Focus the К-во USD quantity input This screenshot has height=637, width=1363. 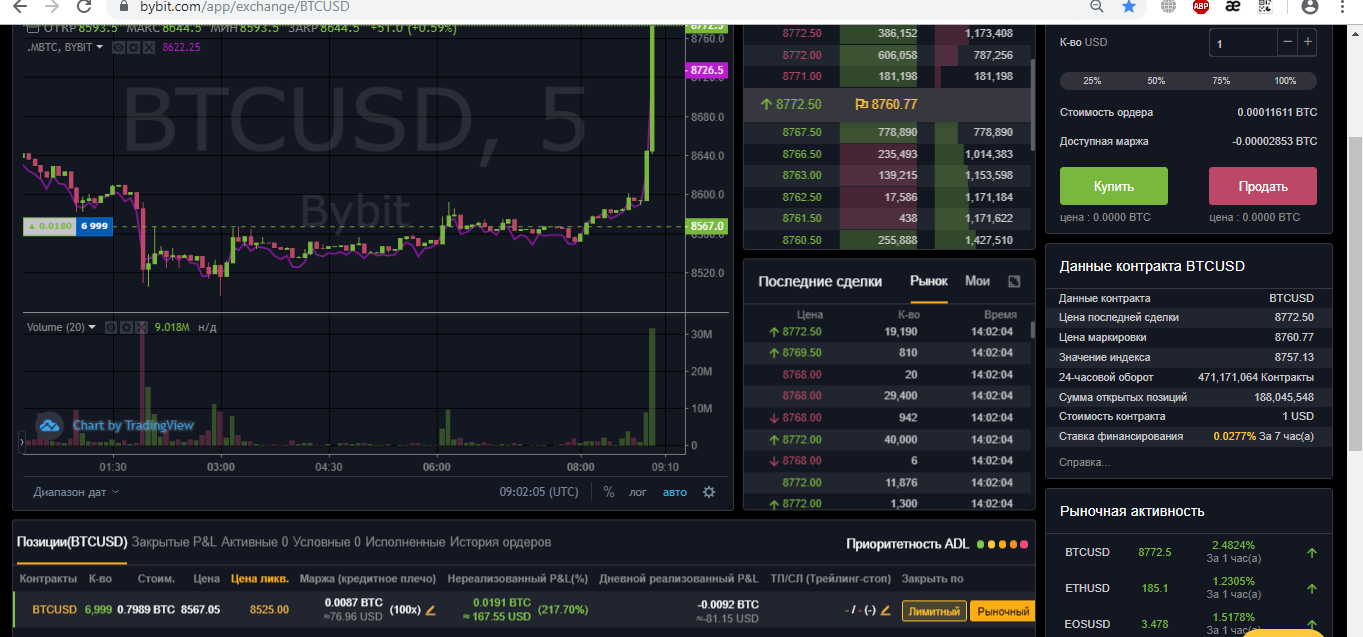pos(1243,42)
